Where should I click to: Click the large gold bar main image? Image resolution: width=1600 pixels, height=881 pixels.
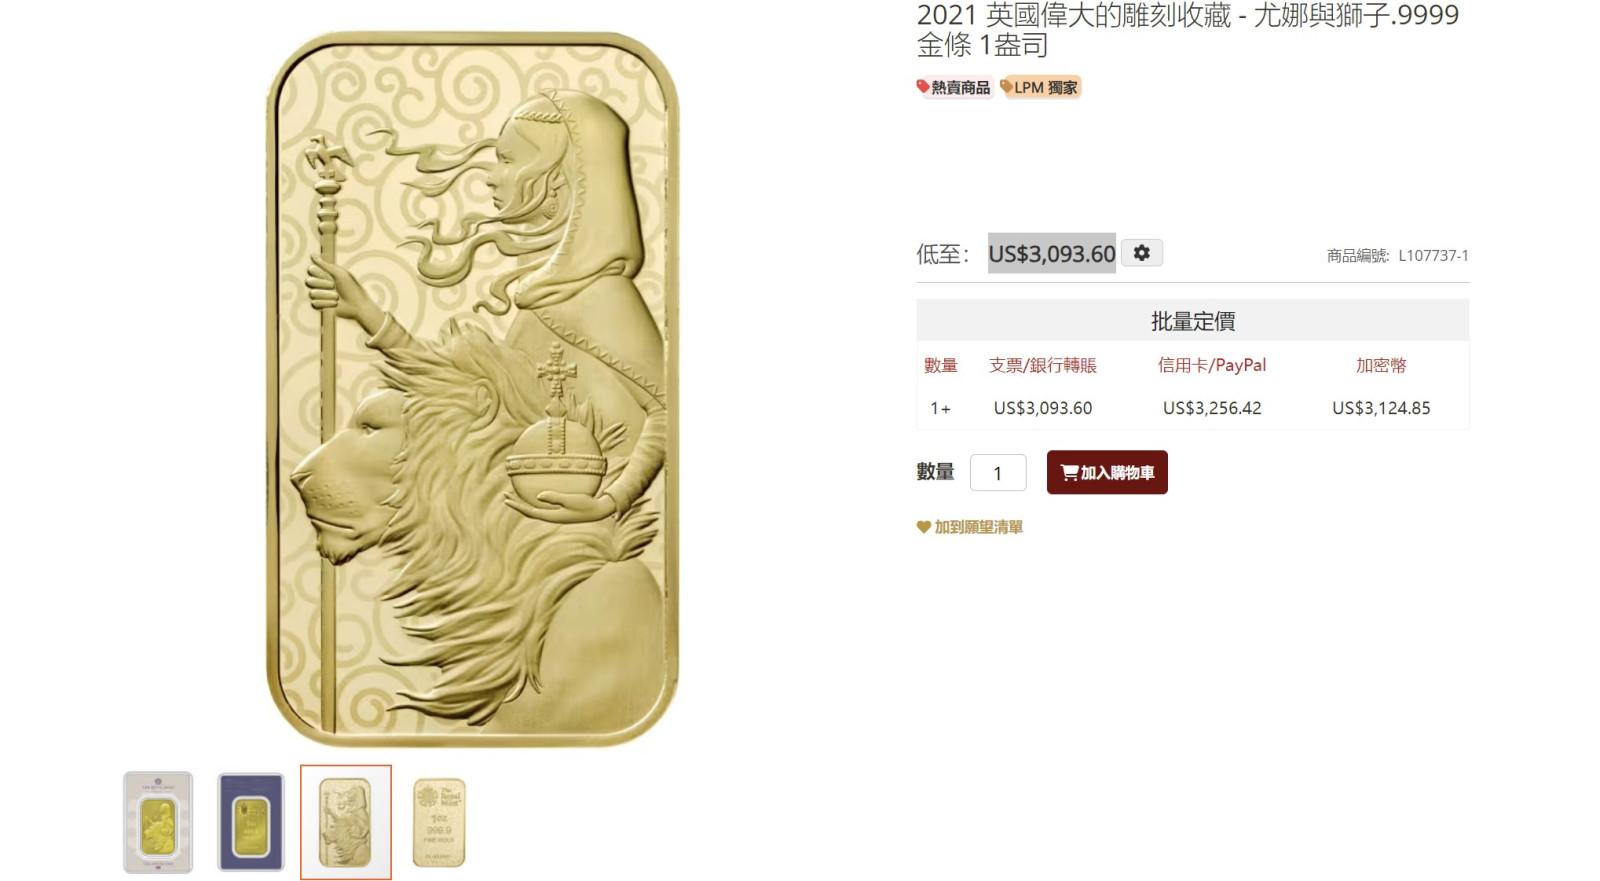coord(472,390)
